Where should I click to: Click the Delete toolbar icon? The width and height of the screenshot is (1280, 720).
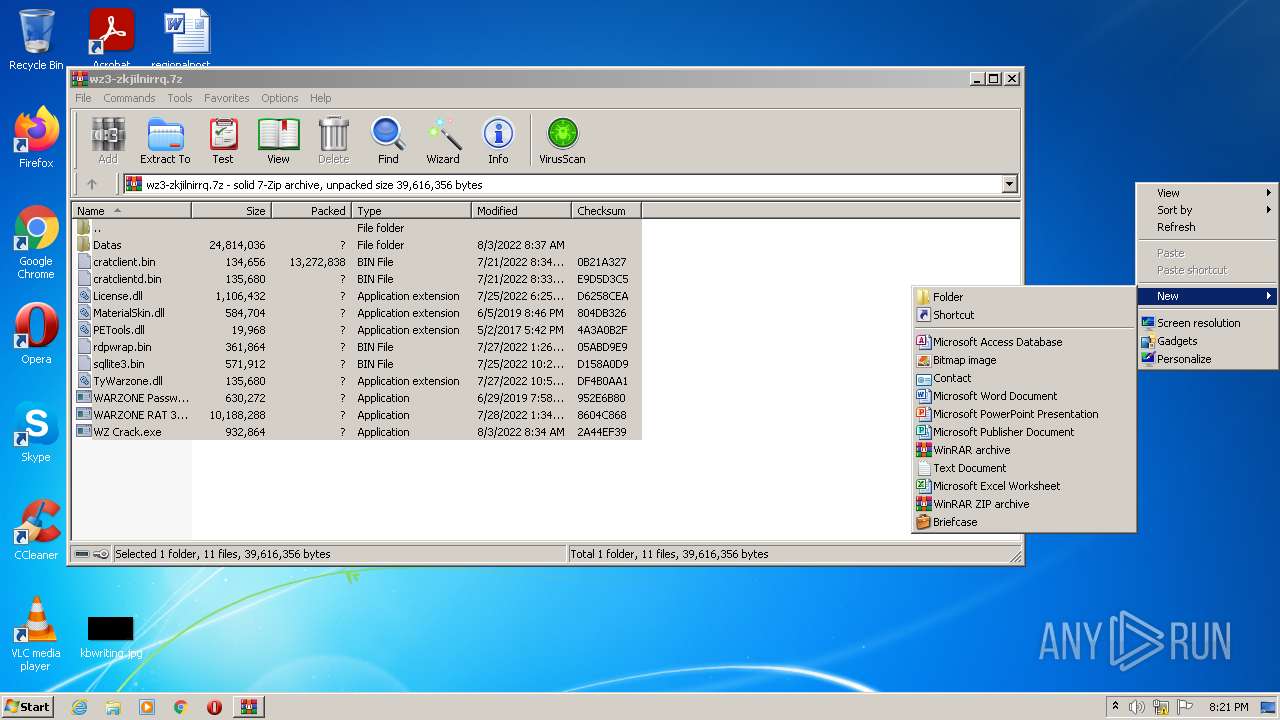[x=333, y=140]
